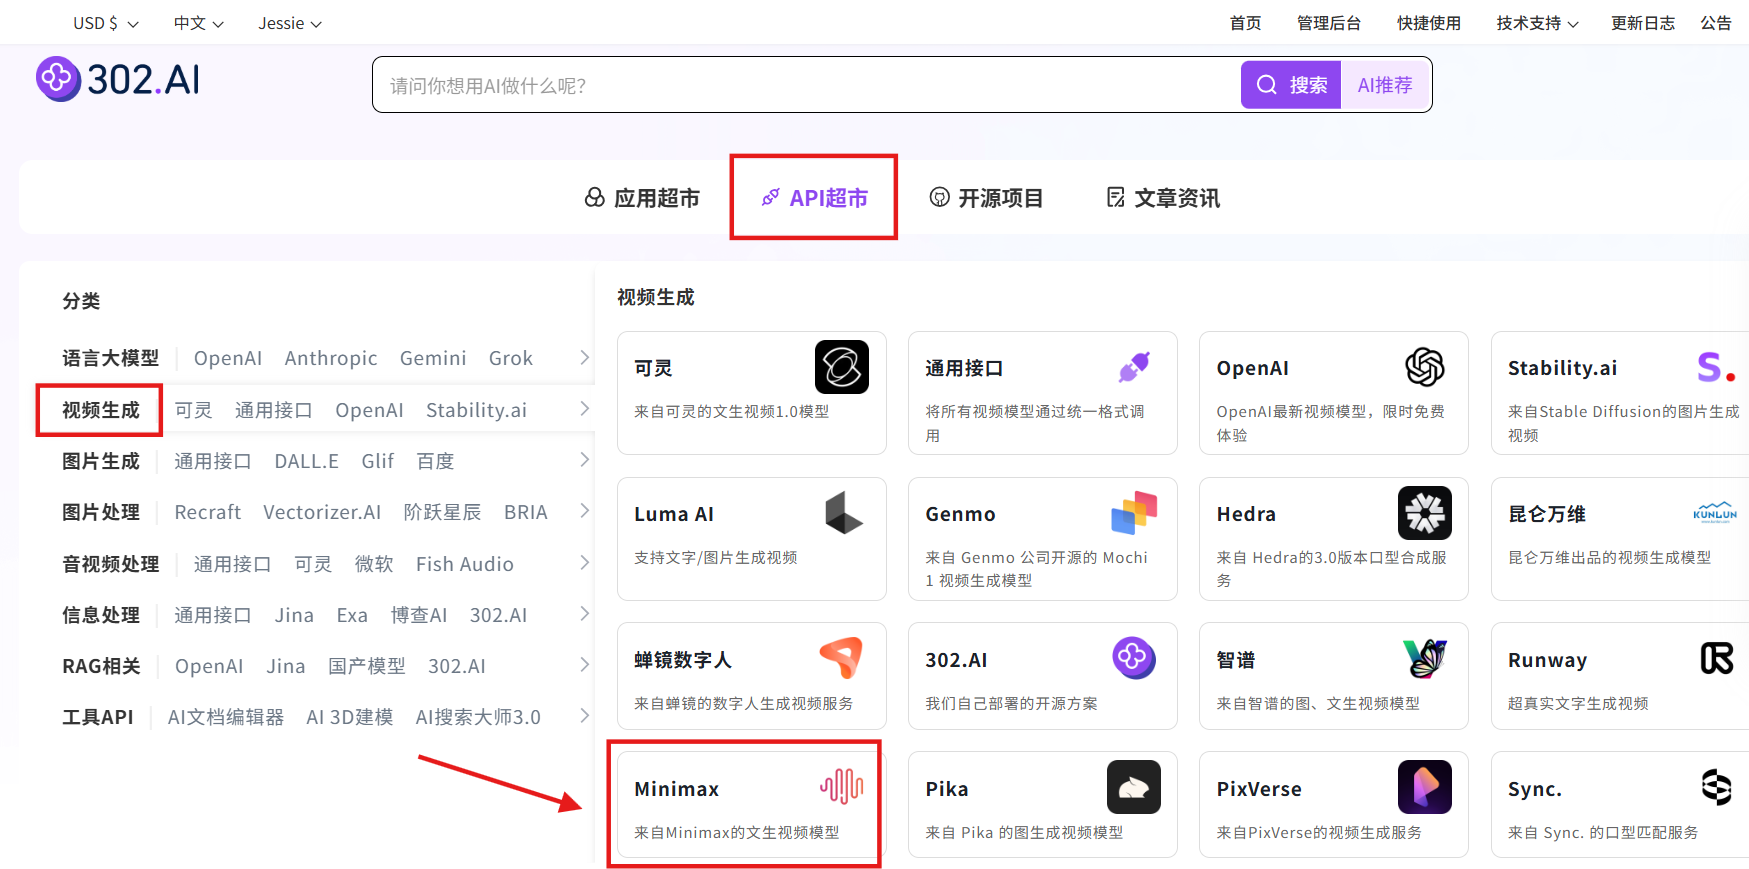The height and width of the screenshot is (869, 1749).
Task: Click the OpenAI logo icon
Action: 1425,367
